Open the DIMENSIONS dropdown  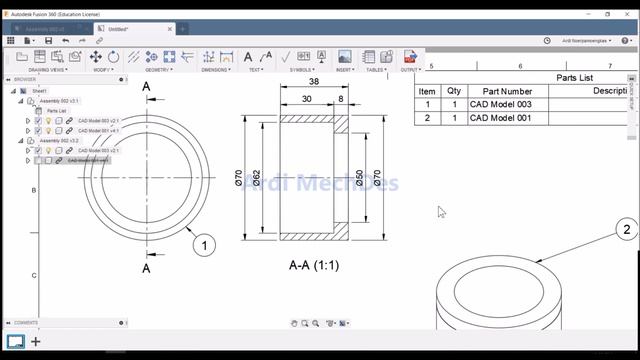click(x=216, y=70)
